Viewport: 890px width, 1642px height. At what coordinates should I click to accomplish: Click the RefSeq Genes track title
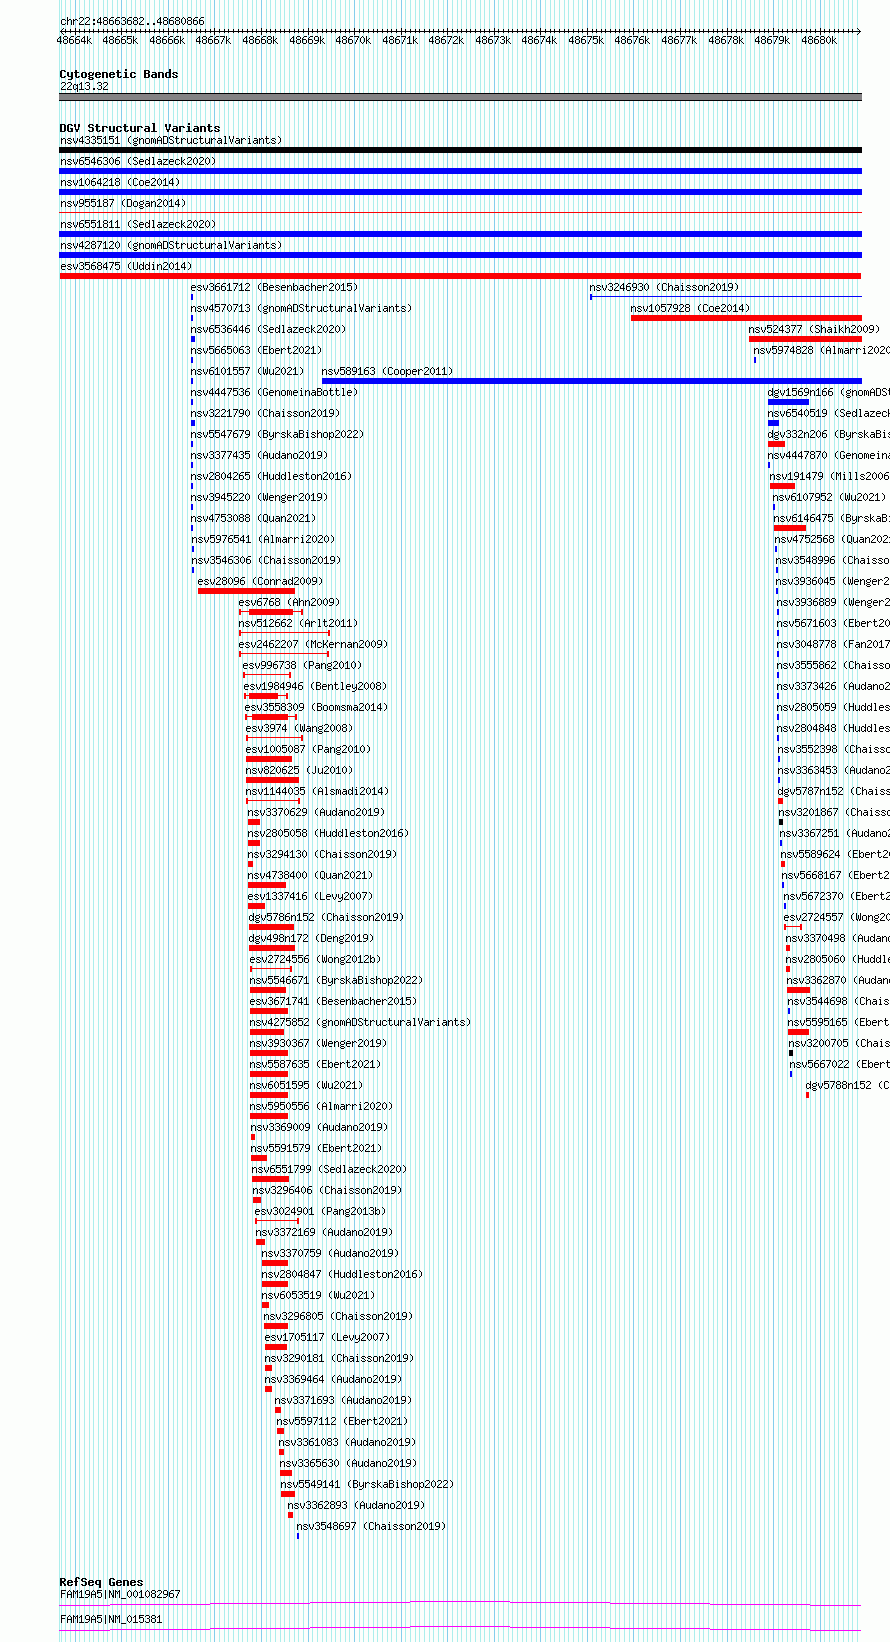(101, 1582)
